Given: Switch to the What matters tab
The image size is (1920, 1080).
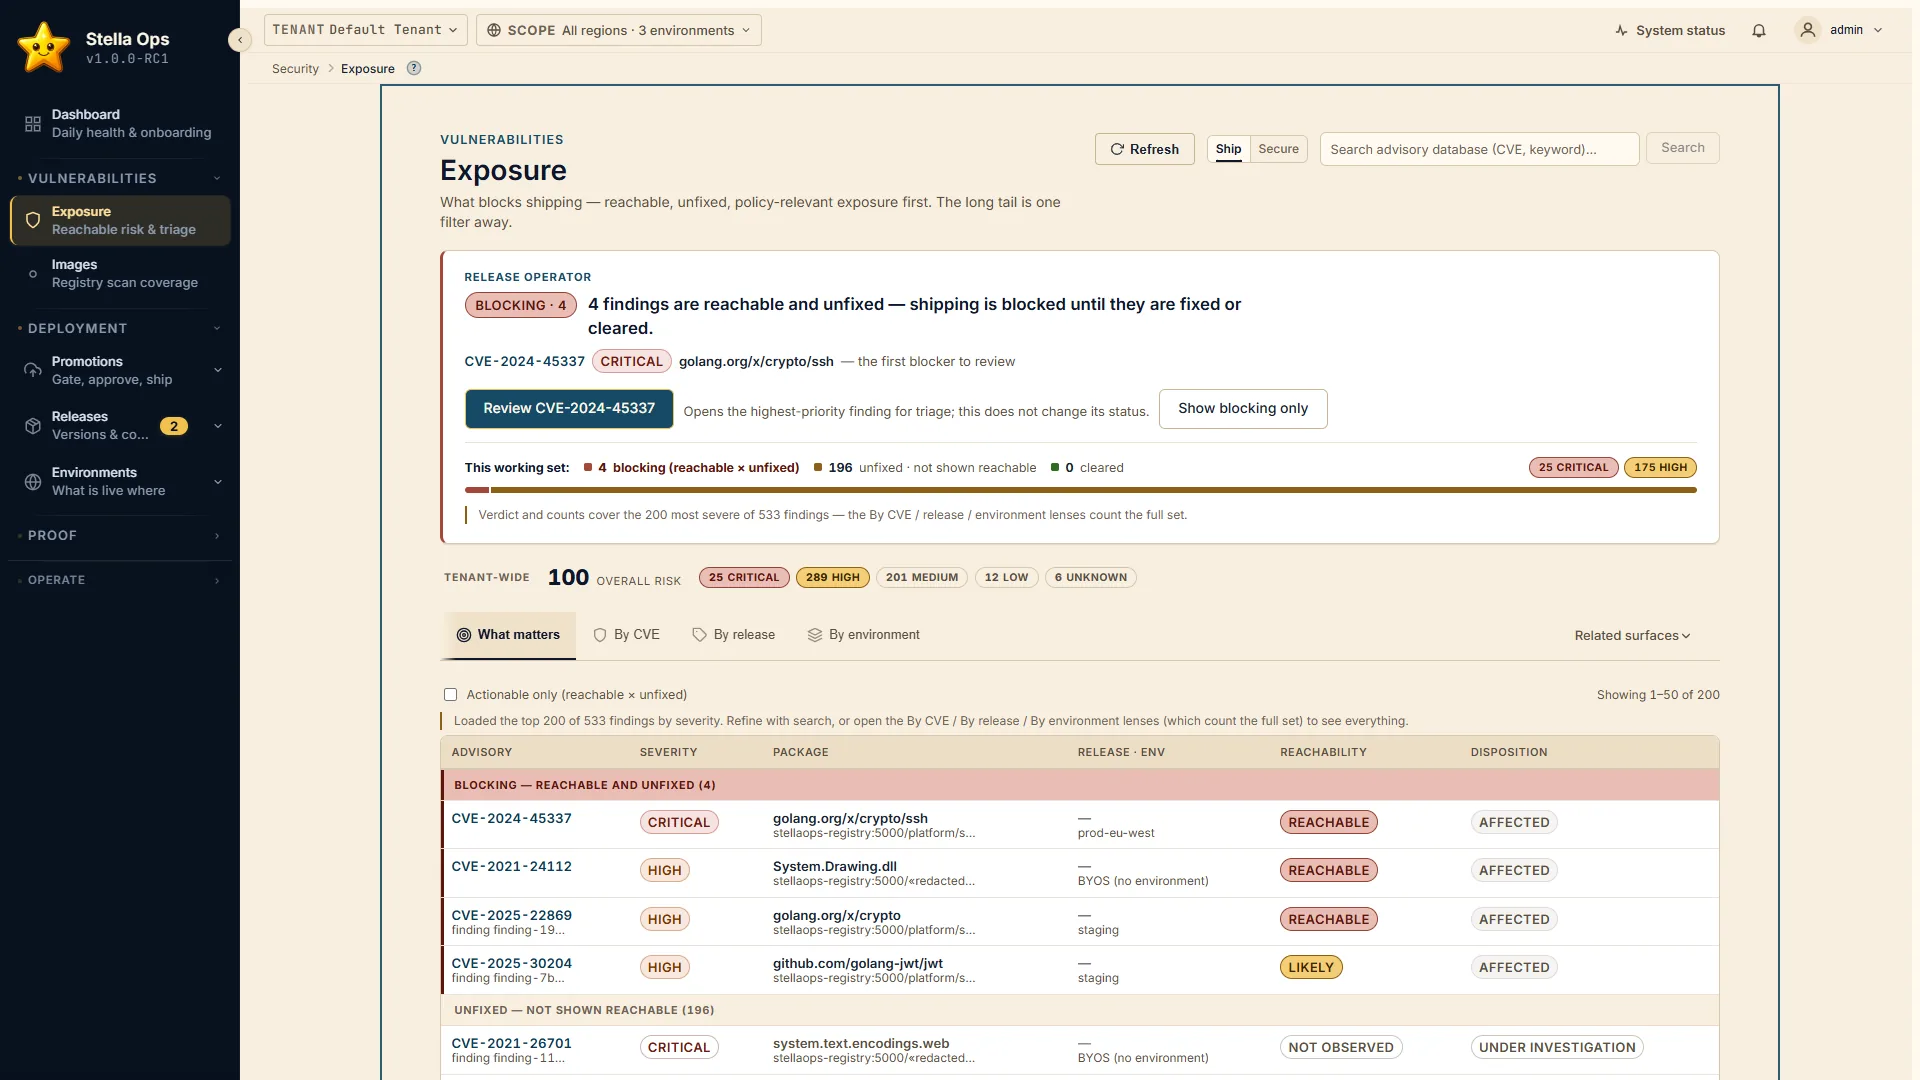Looking at the screenshot, I should click(x=509, y=635).
